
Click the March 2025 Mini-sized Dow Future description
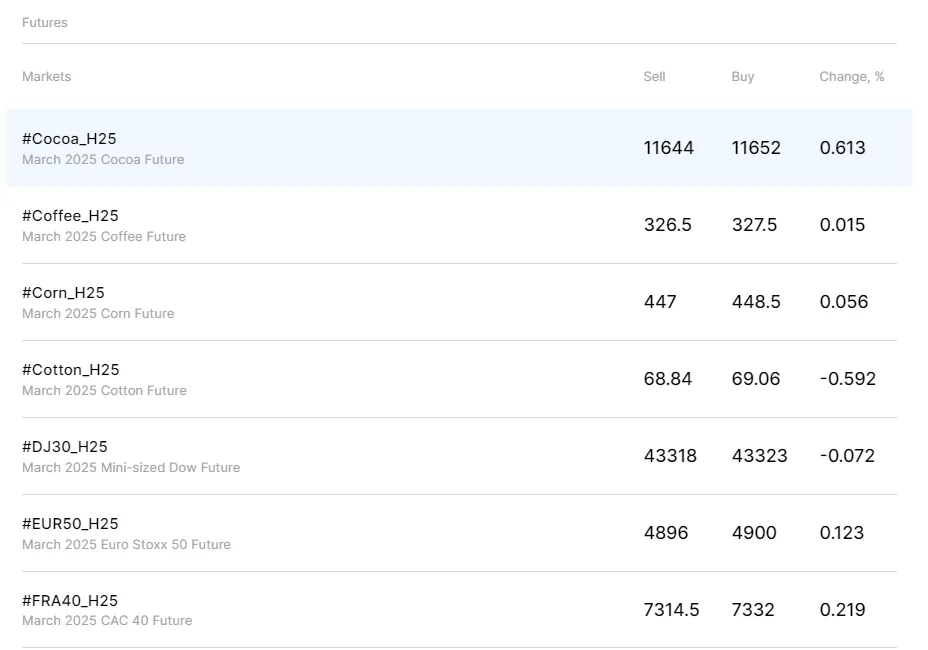(131, 468)
